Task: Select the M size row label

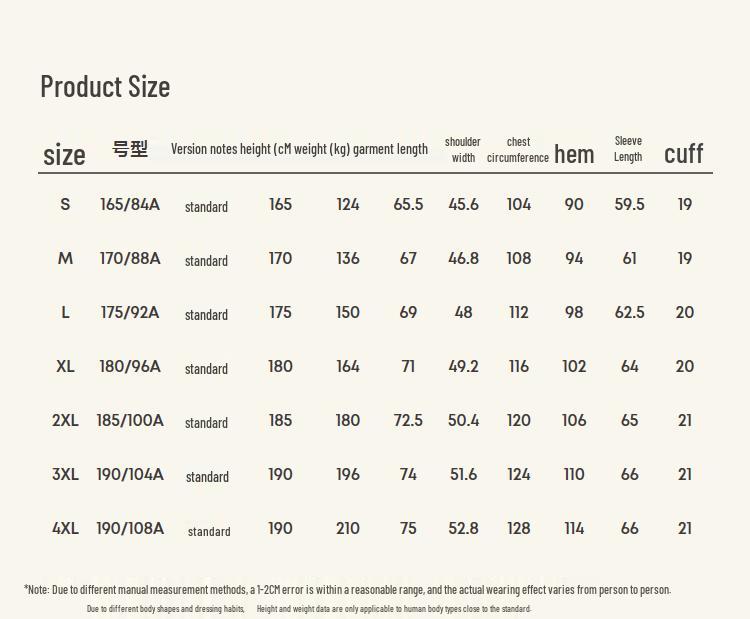Action: point(65,258)
